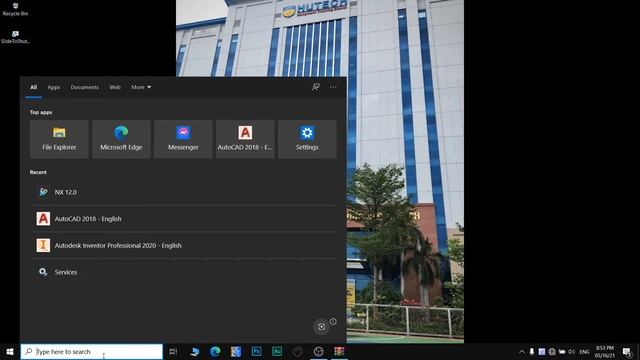Click the network globe tray icon

coord(552,352)
